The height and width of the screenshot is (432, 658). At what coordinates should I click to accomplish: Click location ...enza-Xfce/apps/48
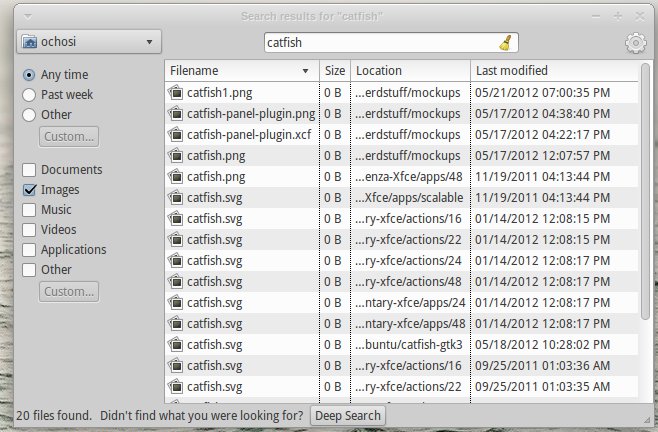pyautogui.click(x=409, y=177)
